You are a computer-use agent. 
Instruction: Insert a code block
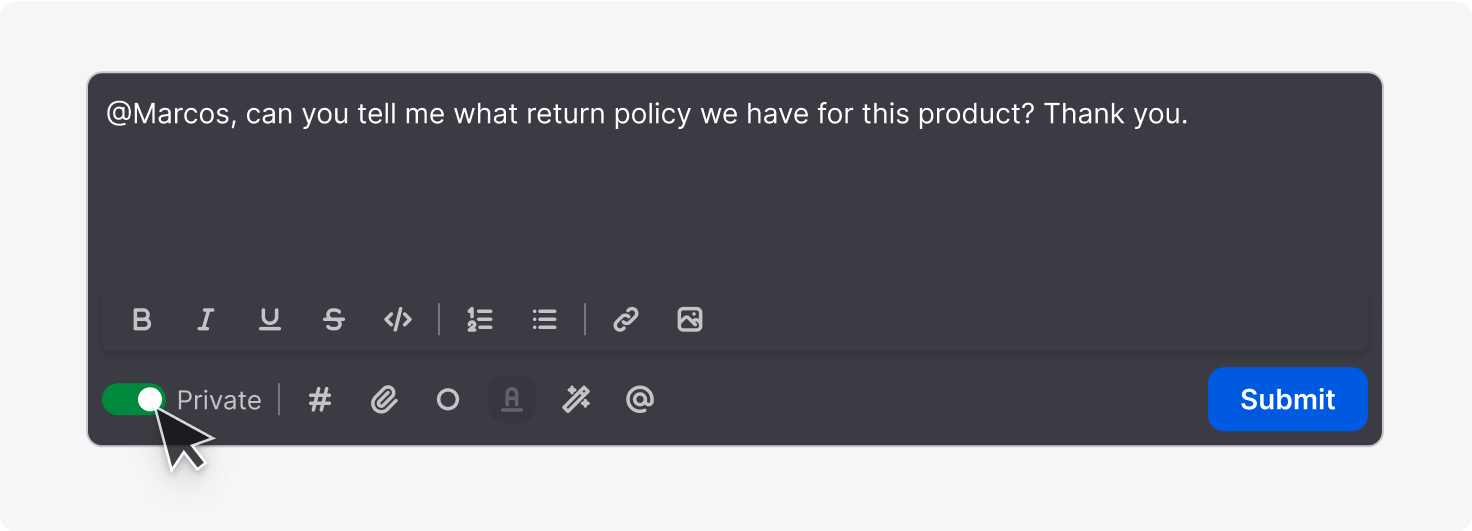coord(398,320)
